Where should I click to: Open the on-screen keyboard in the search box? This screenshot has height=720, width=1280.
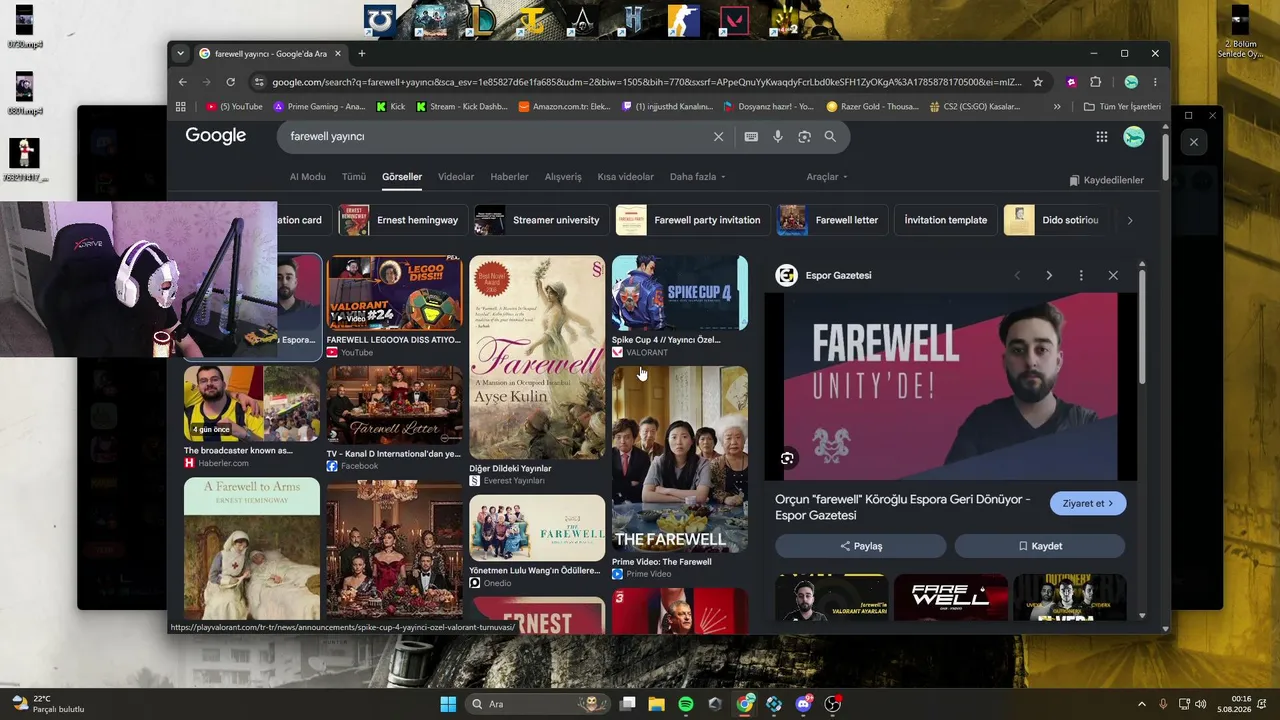751,136
